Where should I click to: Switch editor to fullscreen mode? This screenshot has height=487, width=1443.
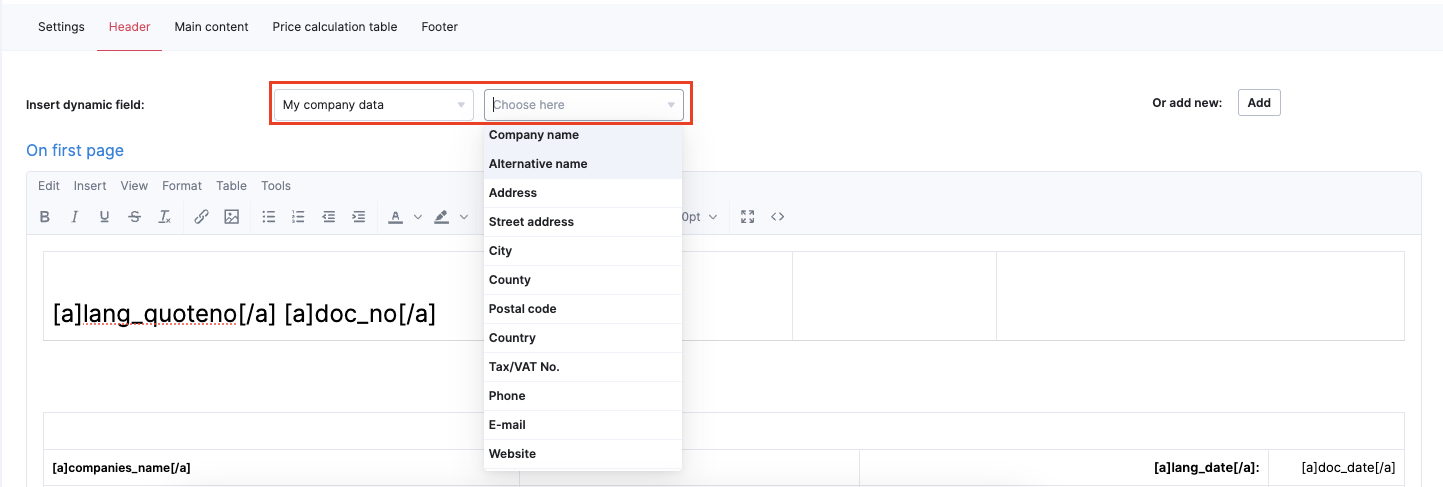pyautogui.click(x=747, y=217)
